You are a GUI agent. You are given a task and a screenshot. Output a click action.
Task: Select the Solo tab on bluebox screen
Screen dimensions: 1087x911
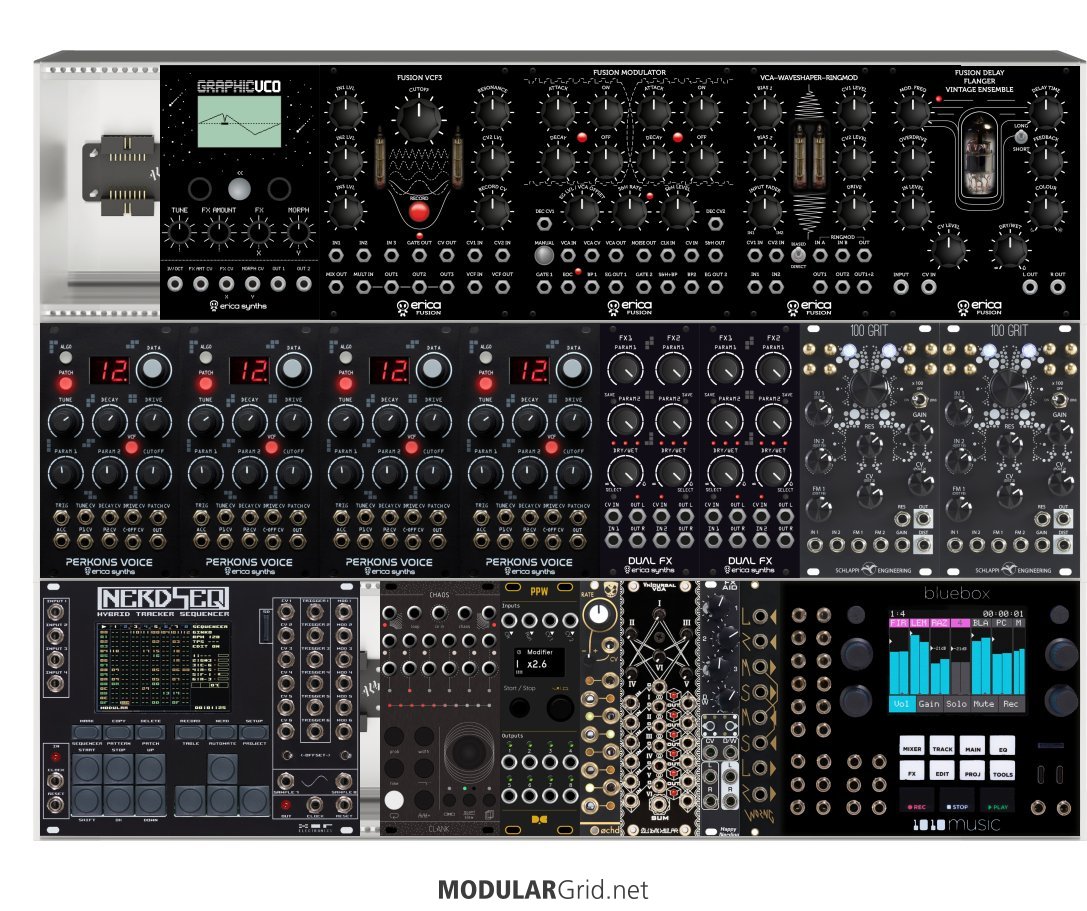click(956, 704)
